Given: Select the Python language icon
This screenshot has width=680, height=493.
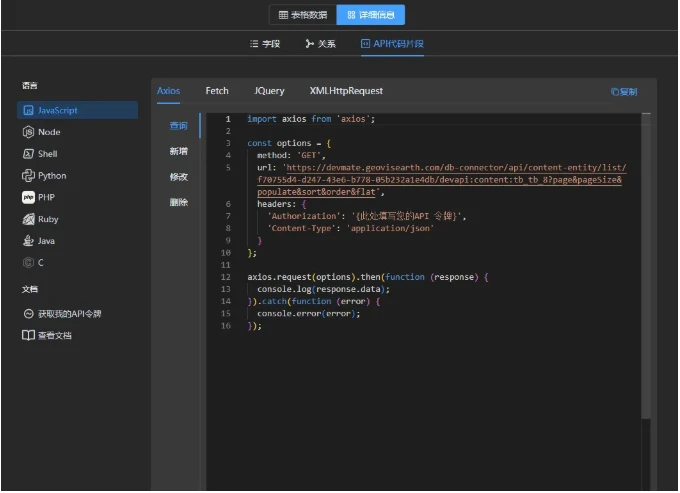Looking at the screenshot, I should [29, 176].
